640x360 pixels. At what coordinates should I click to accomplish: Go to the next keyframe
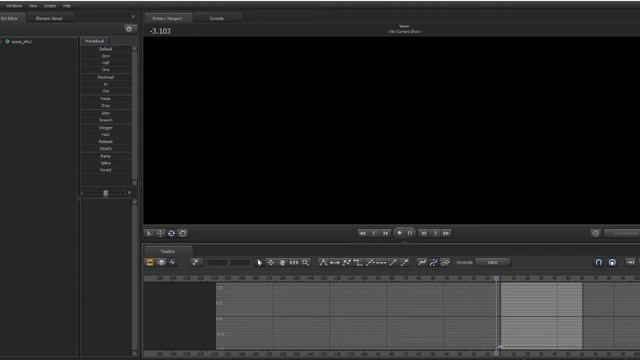coord(424,233)
